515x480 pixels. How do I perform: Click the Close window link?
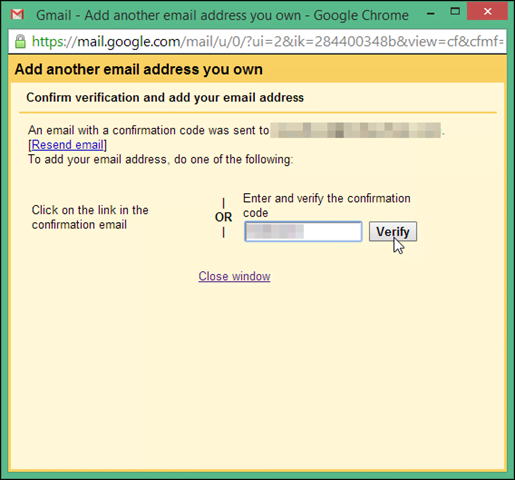click(x=234, y=276)
